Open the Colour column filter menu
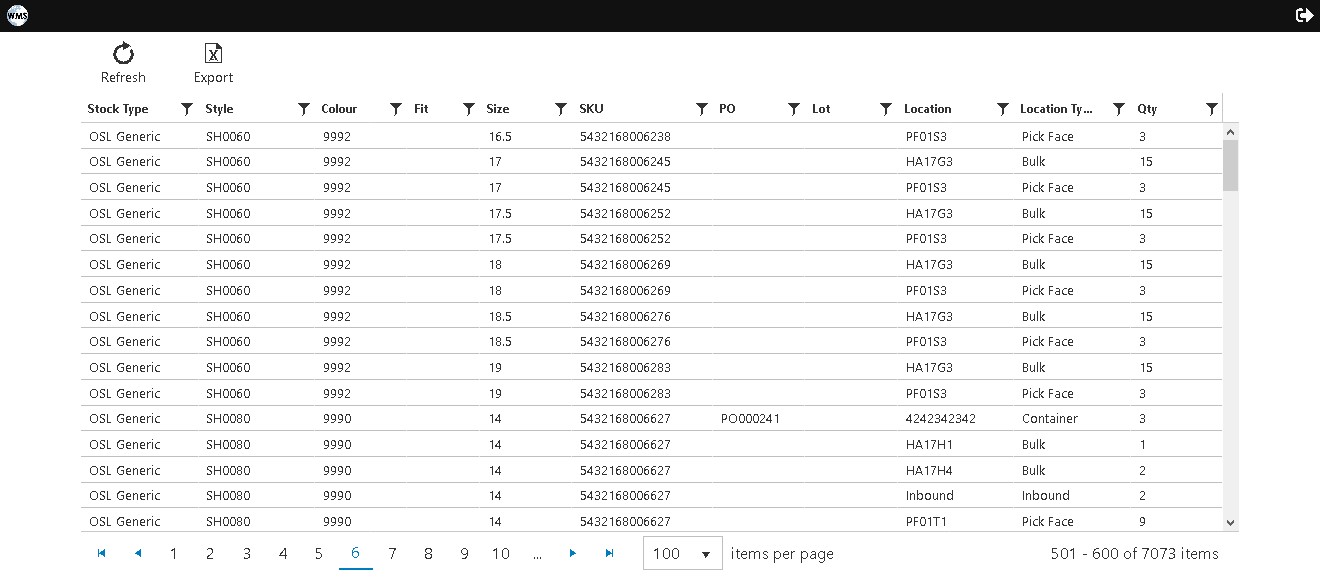This screenshot has width=1320, height=578. 395,109
